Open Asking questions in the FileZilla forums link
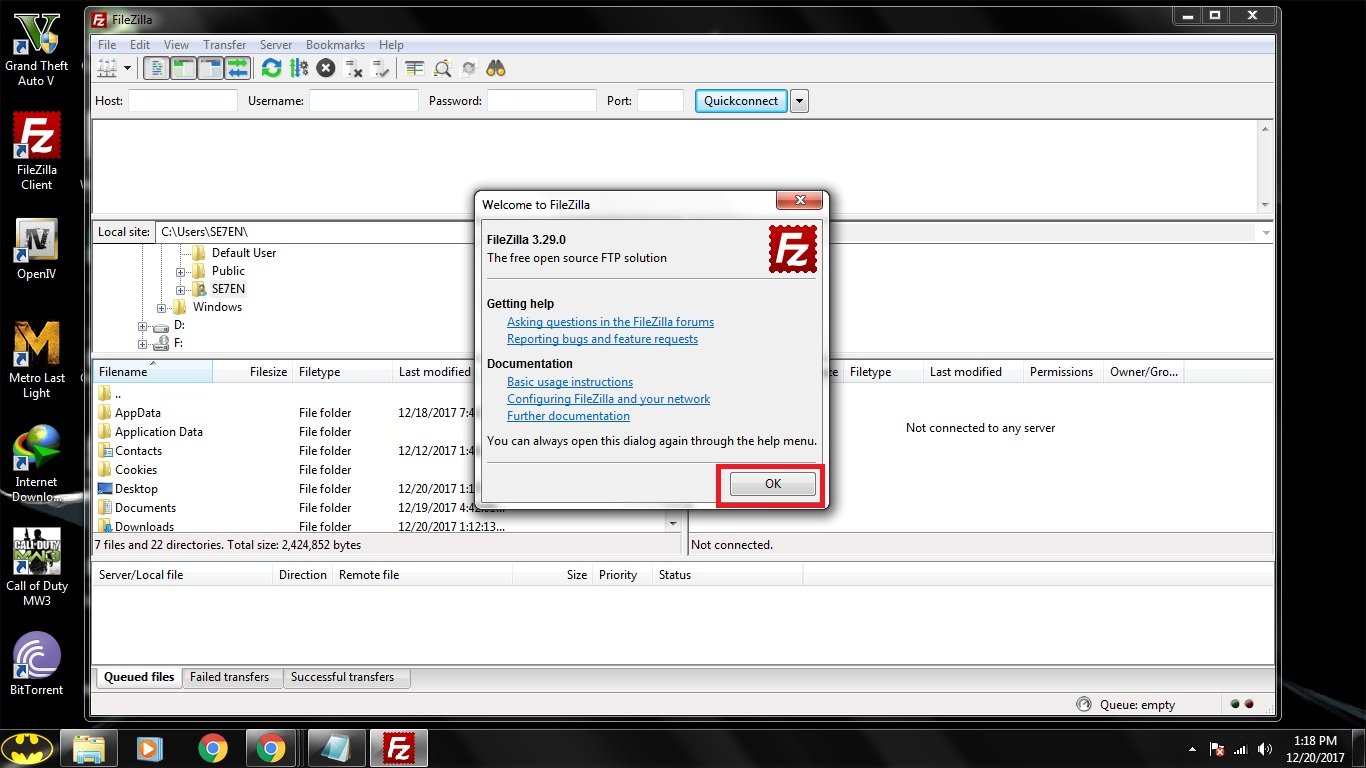 [x=610, y=322]
